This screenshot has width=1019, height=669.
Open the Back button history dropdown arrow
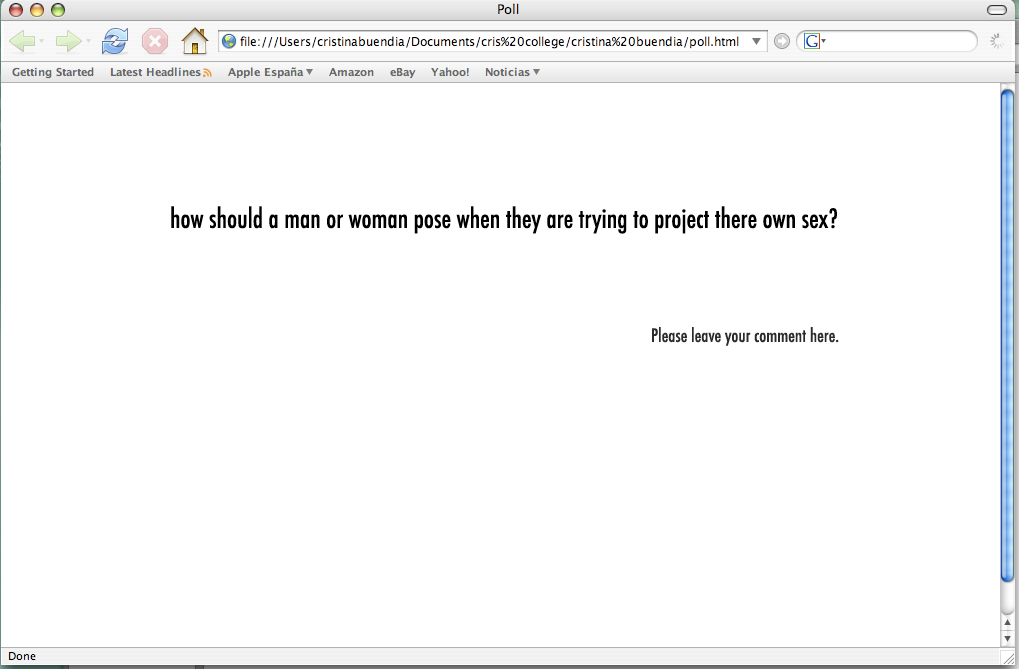[x=41, y=42]
